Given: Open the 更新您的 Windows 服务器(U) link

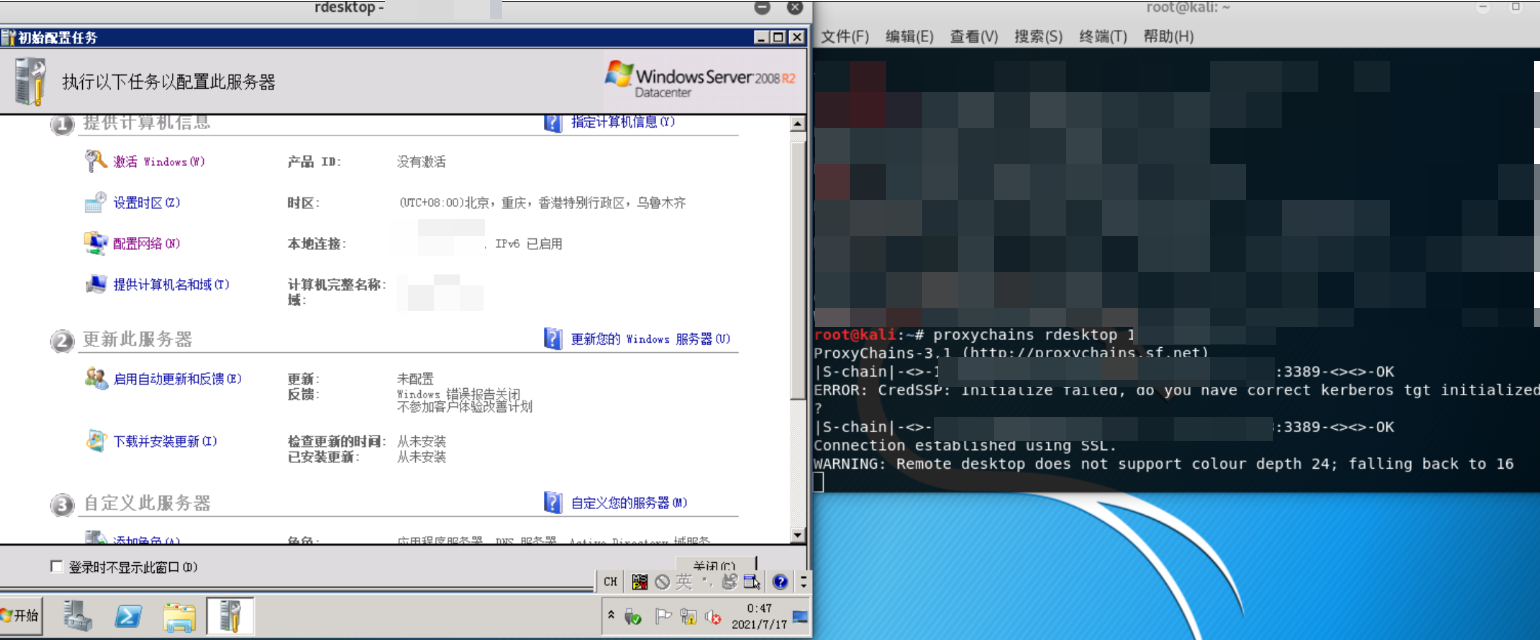Looking at the screenshot, I should [x=651, y=339].
